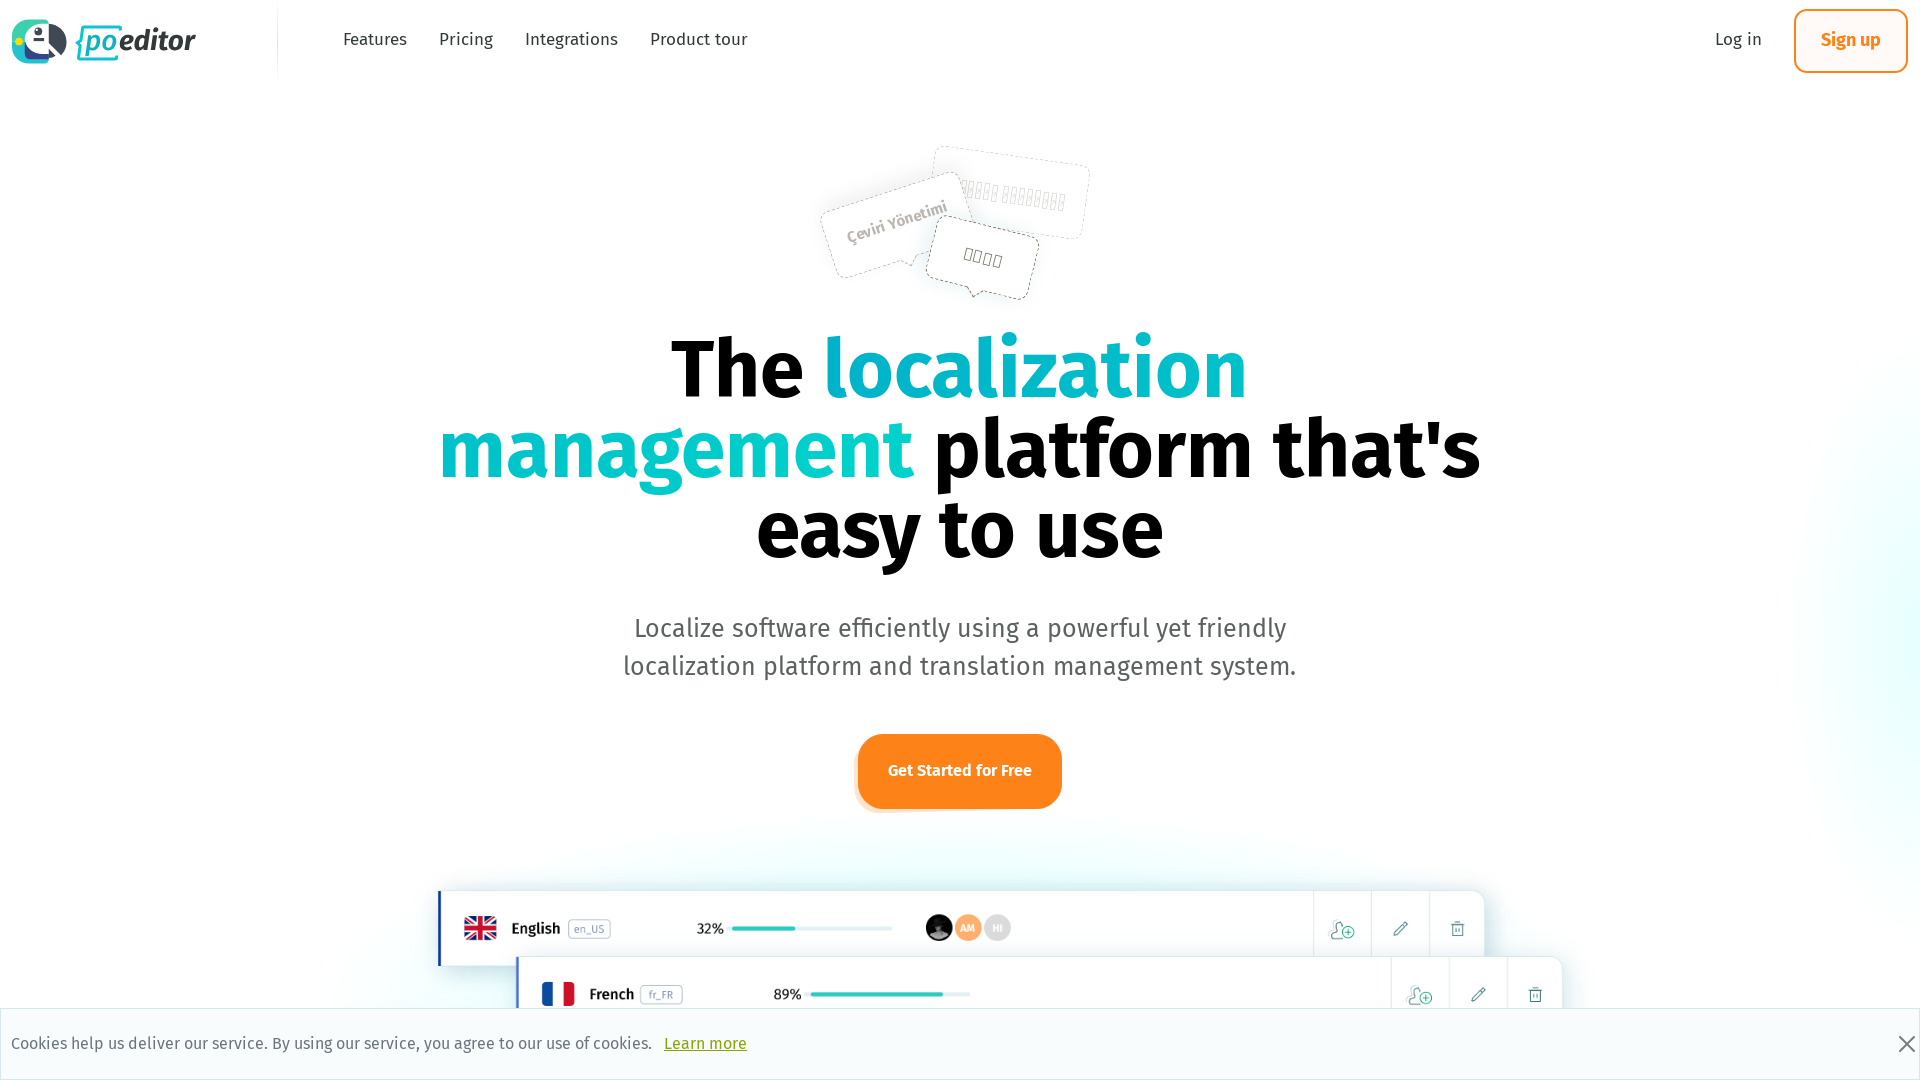The height and width of the screenshot is (1080, 1920).
Task: Click the close cookie banner icon
Action: click(1907, 1043)
